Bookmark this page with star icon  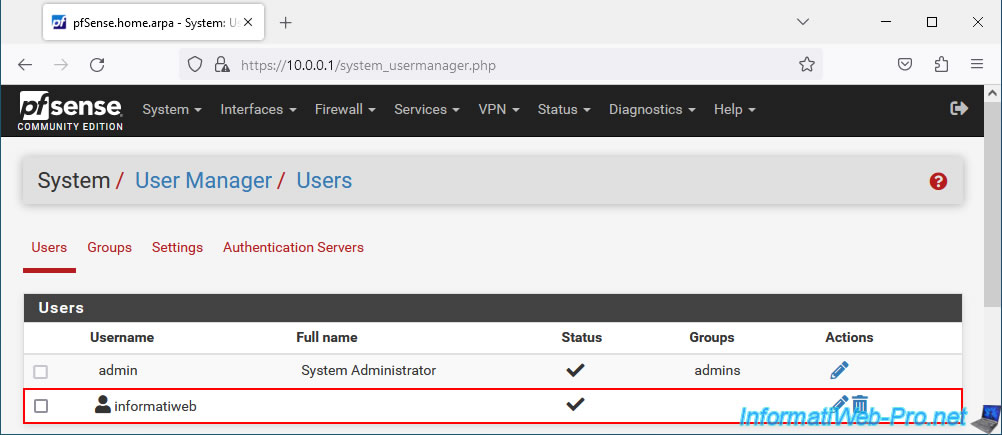click(x=806, y=65)
